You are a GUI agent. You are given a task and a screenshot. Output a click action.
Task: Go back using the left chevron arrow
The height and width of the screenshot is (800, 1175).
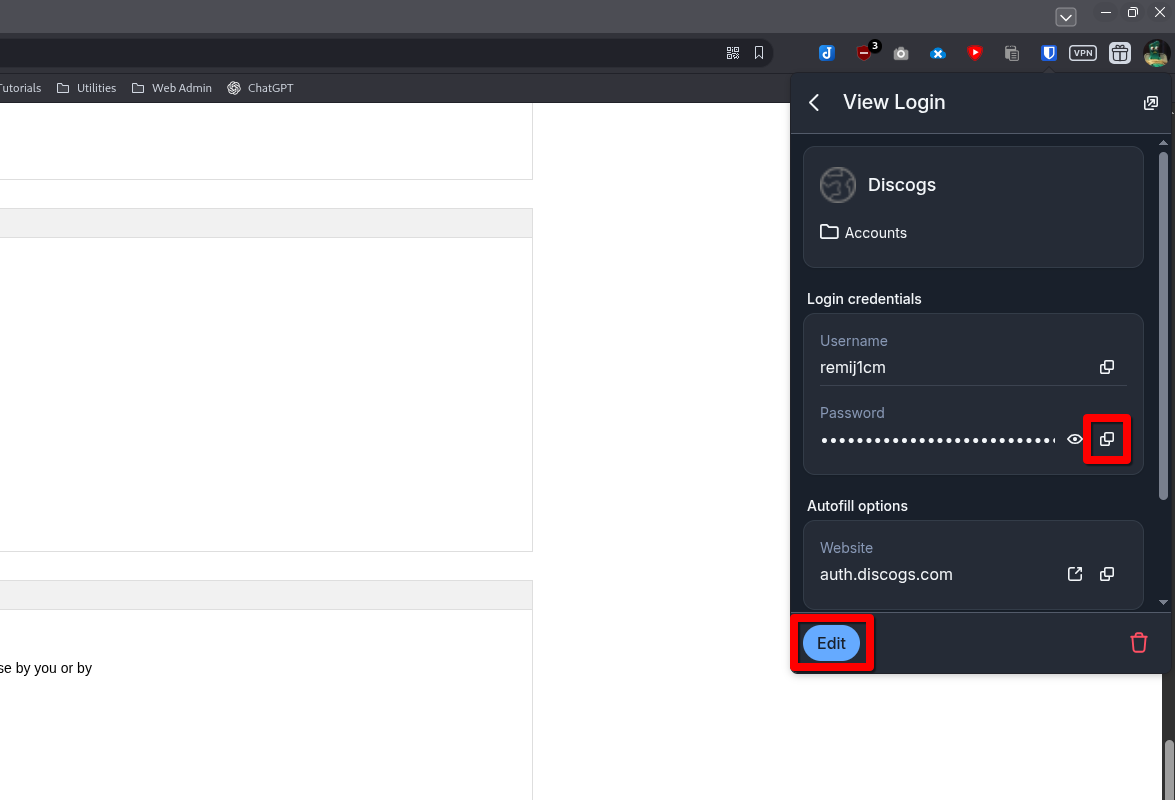click(814, 103)
